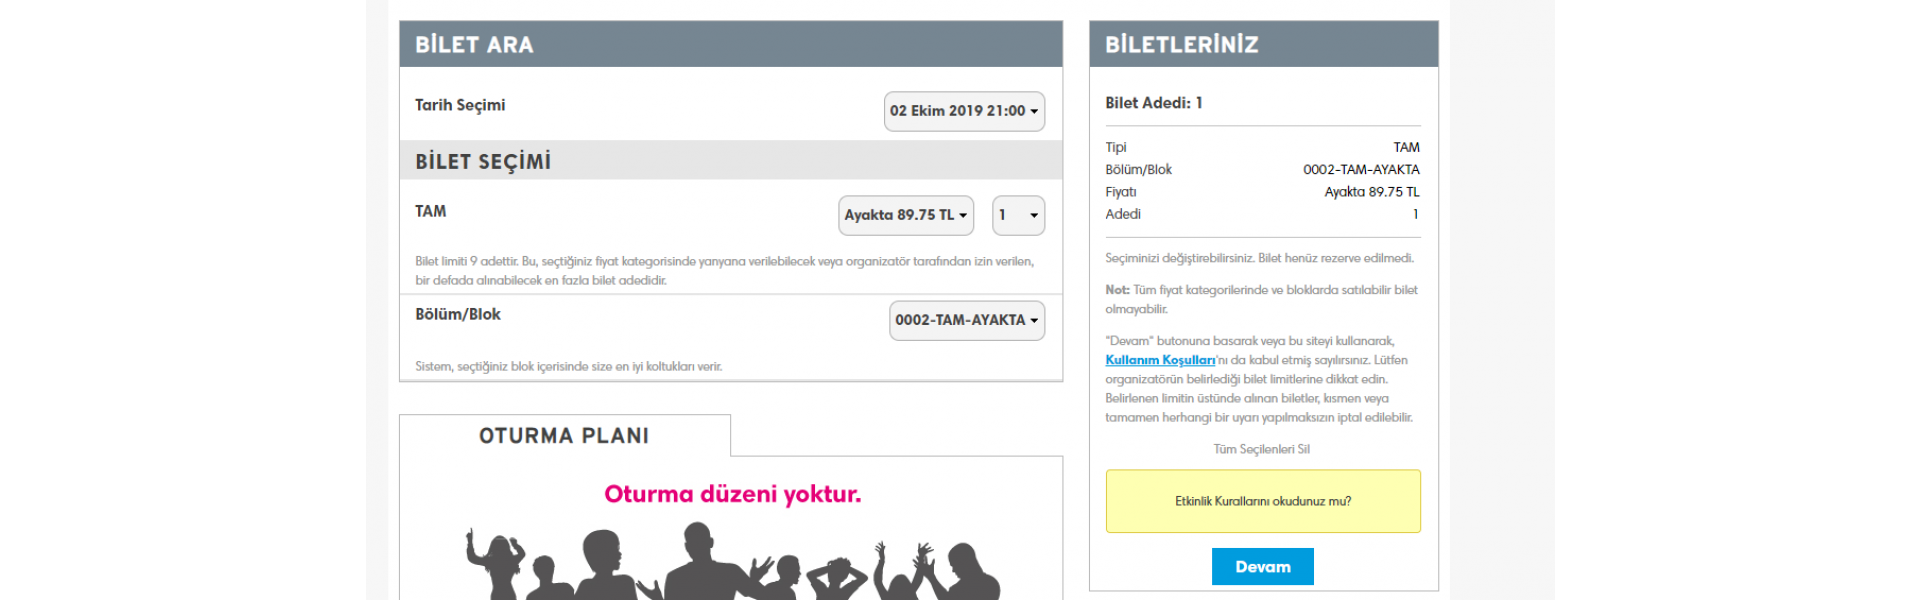The height and width of the screenshot is (600, 1920).
Task: Open the Kullanım Koşulları link
Action: pos(1159,360)
